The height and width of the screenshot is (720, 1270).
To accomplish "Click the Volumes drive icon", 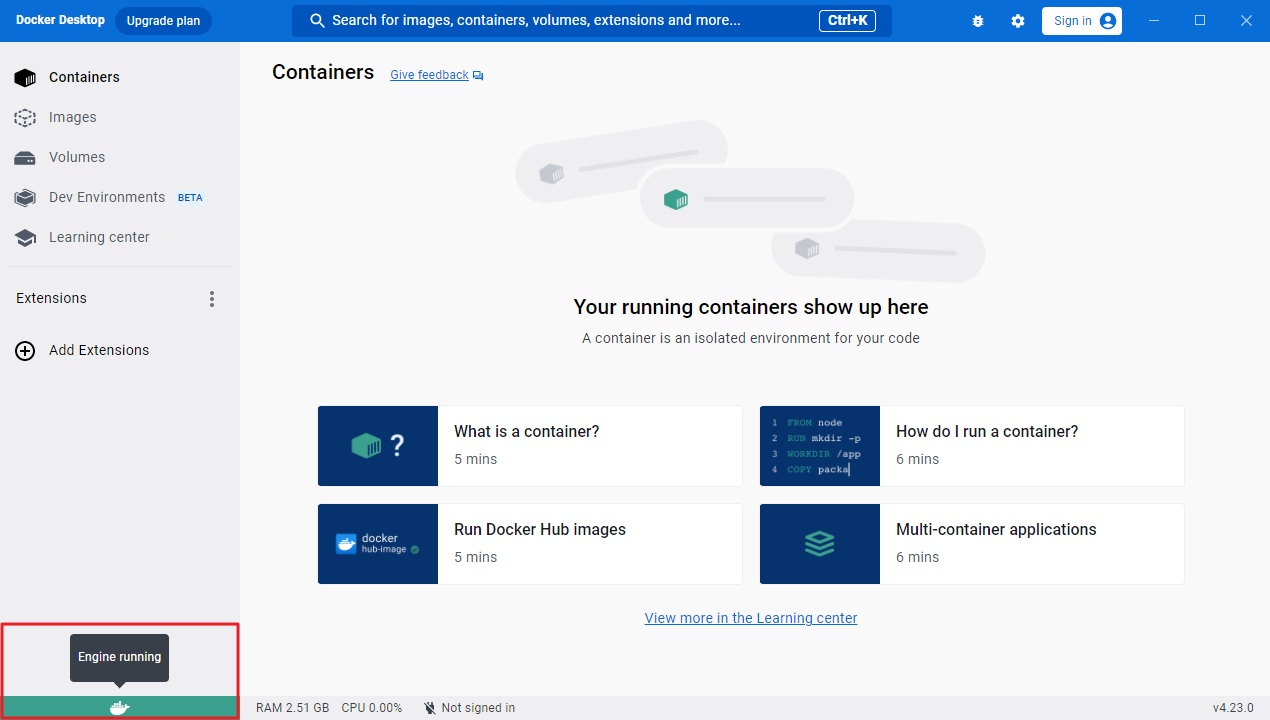I will tap(25, 158).
